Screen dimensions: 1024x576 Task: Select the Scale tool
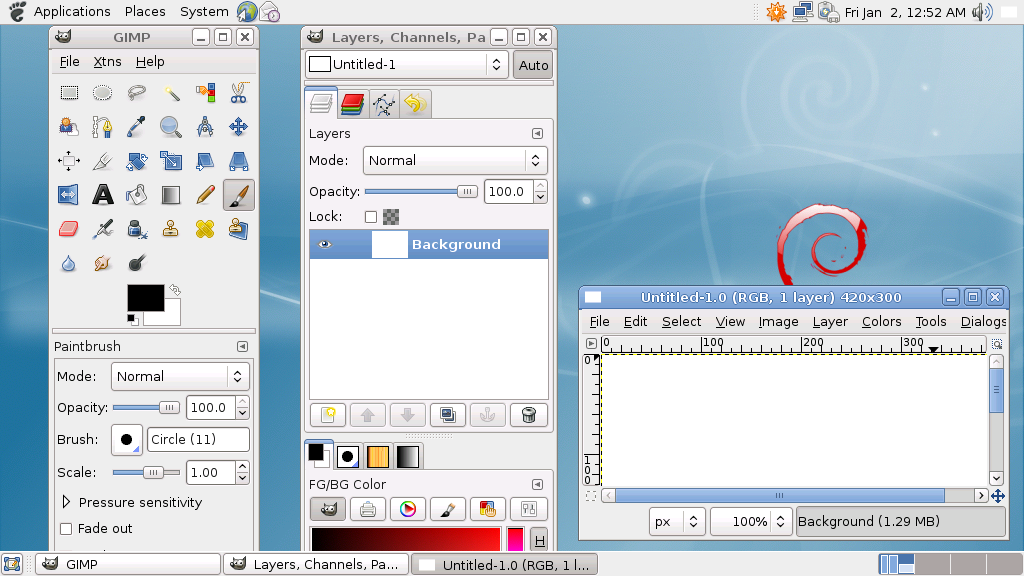(170, 161)
